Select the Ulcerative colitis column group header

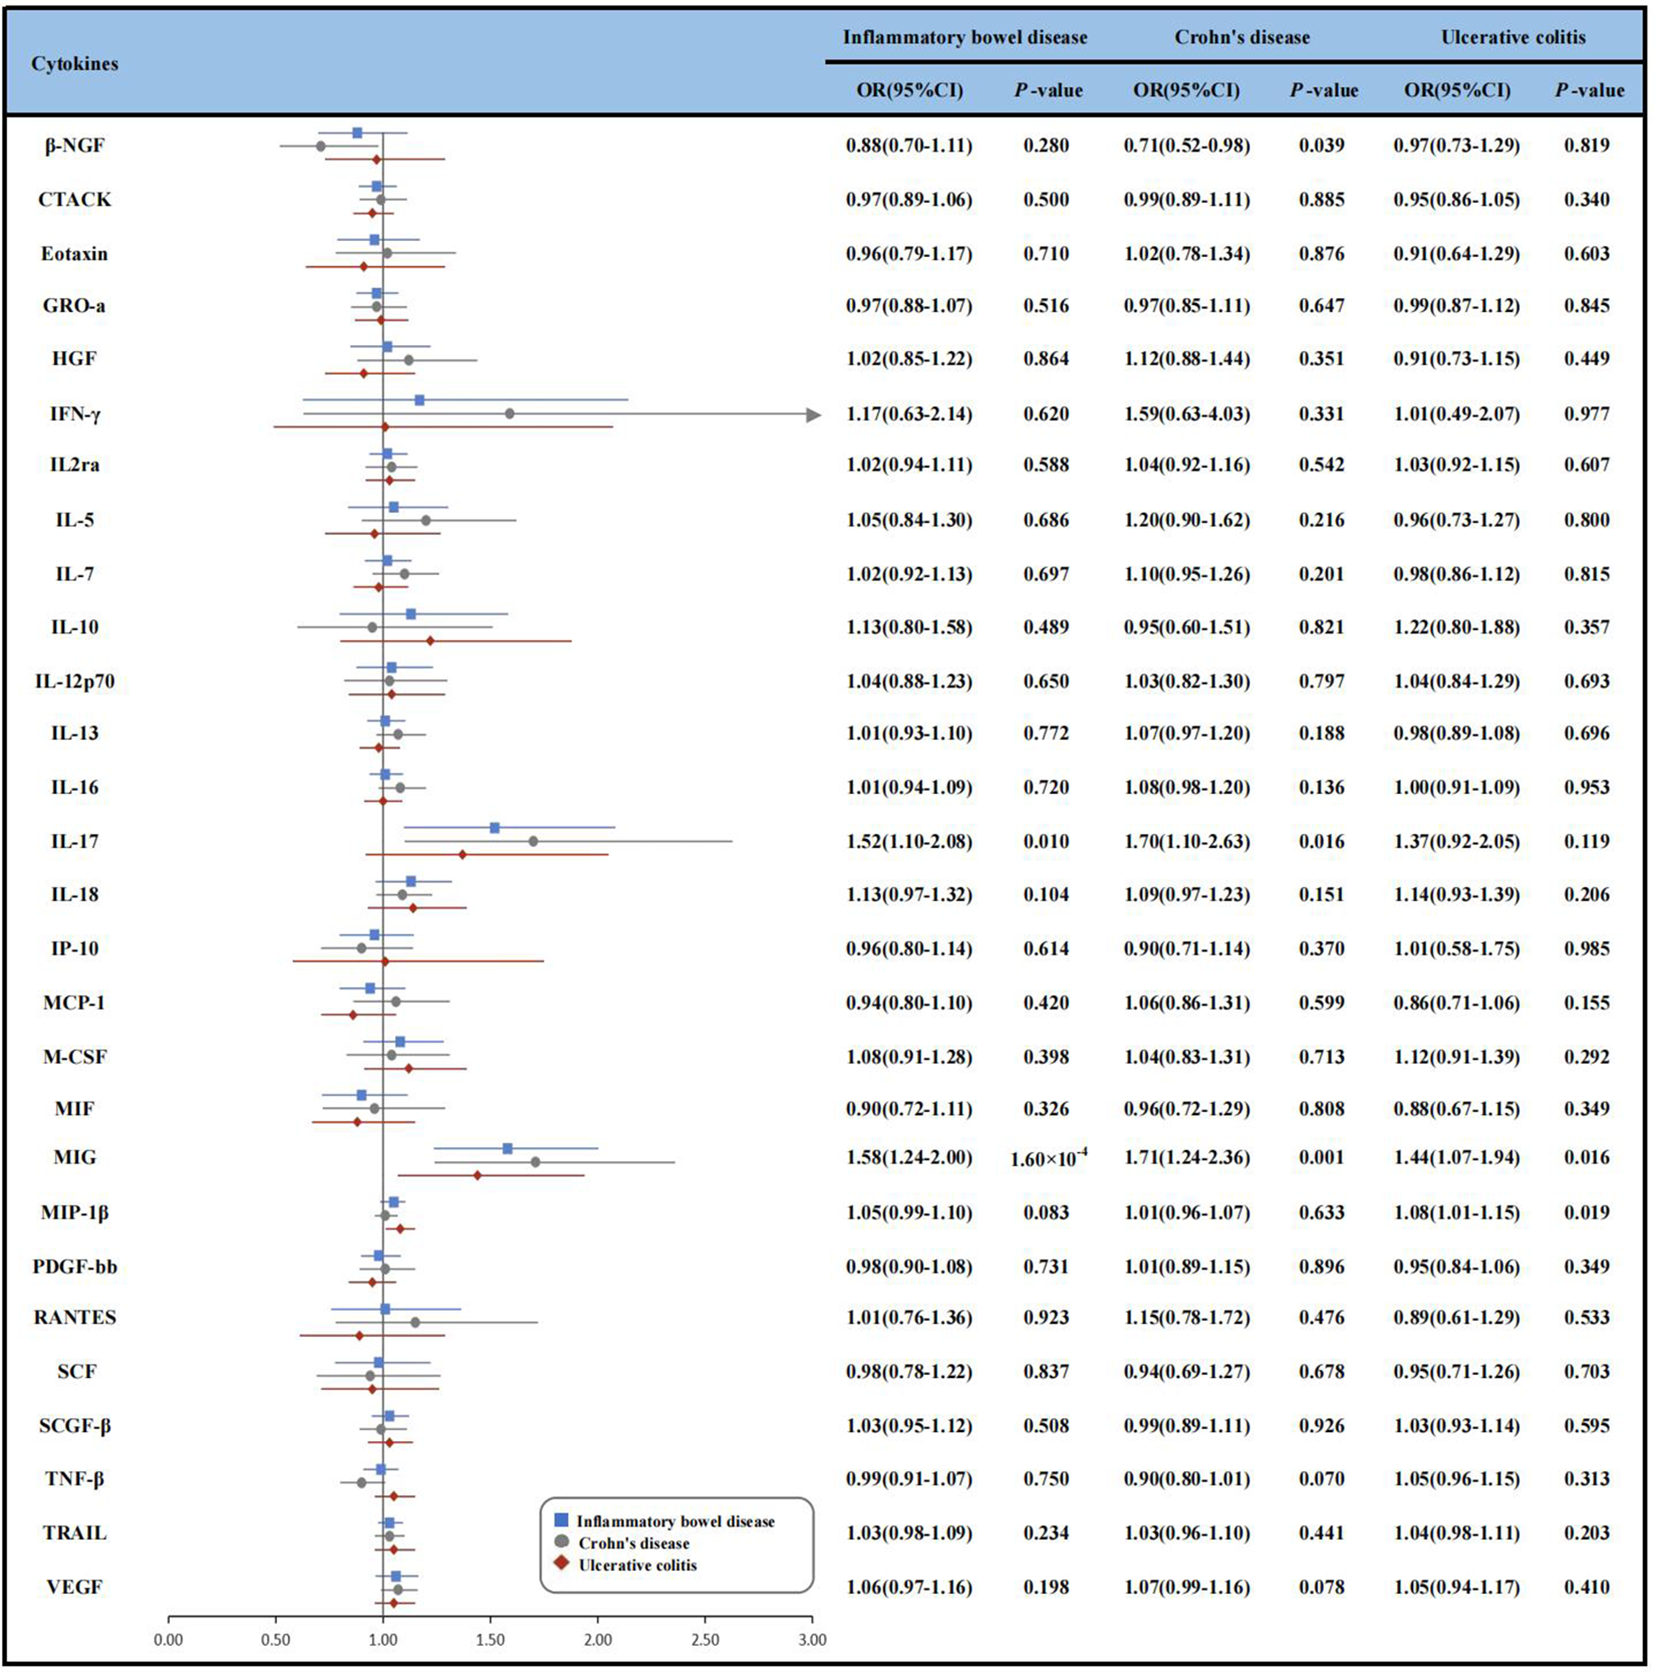(1513, 37)
